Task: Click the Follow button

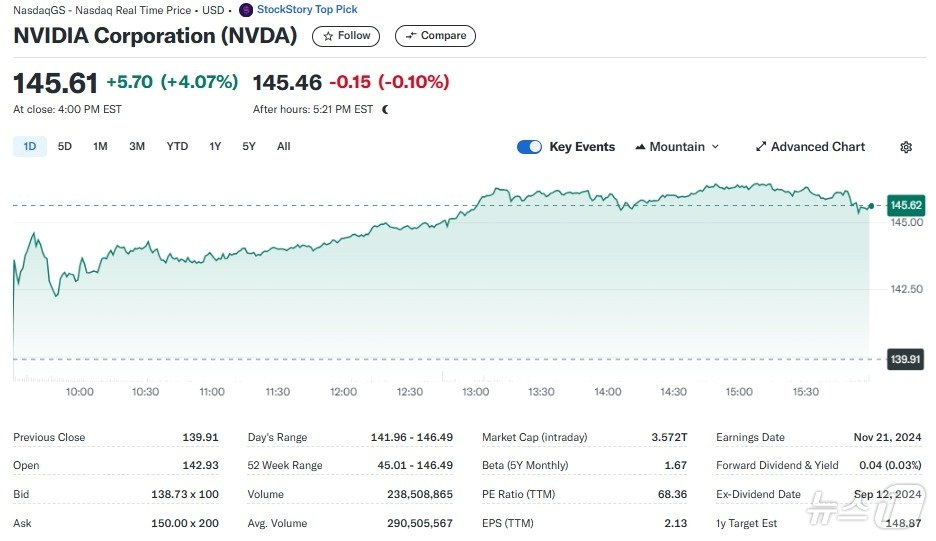Action: point(347,36)
